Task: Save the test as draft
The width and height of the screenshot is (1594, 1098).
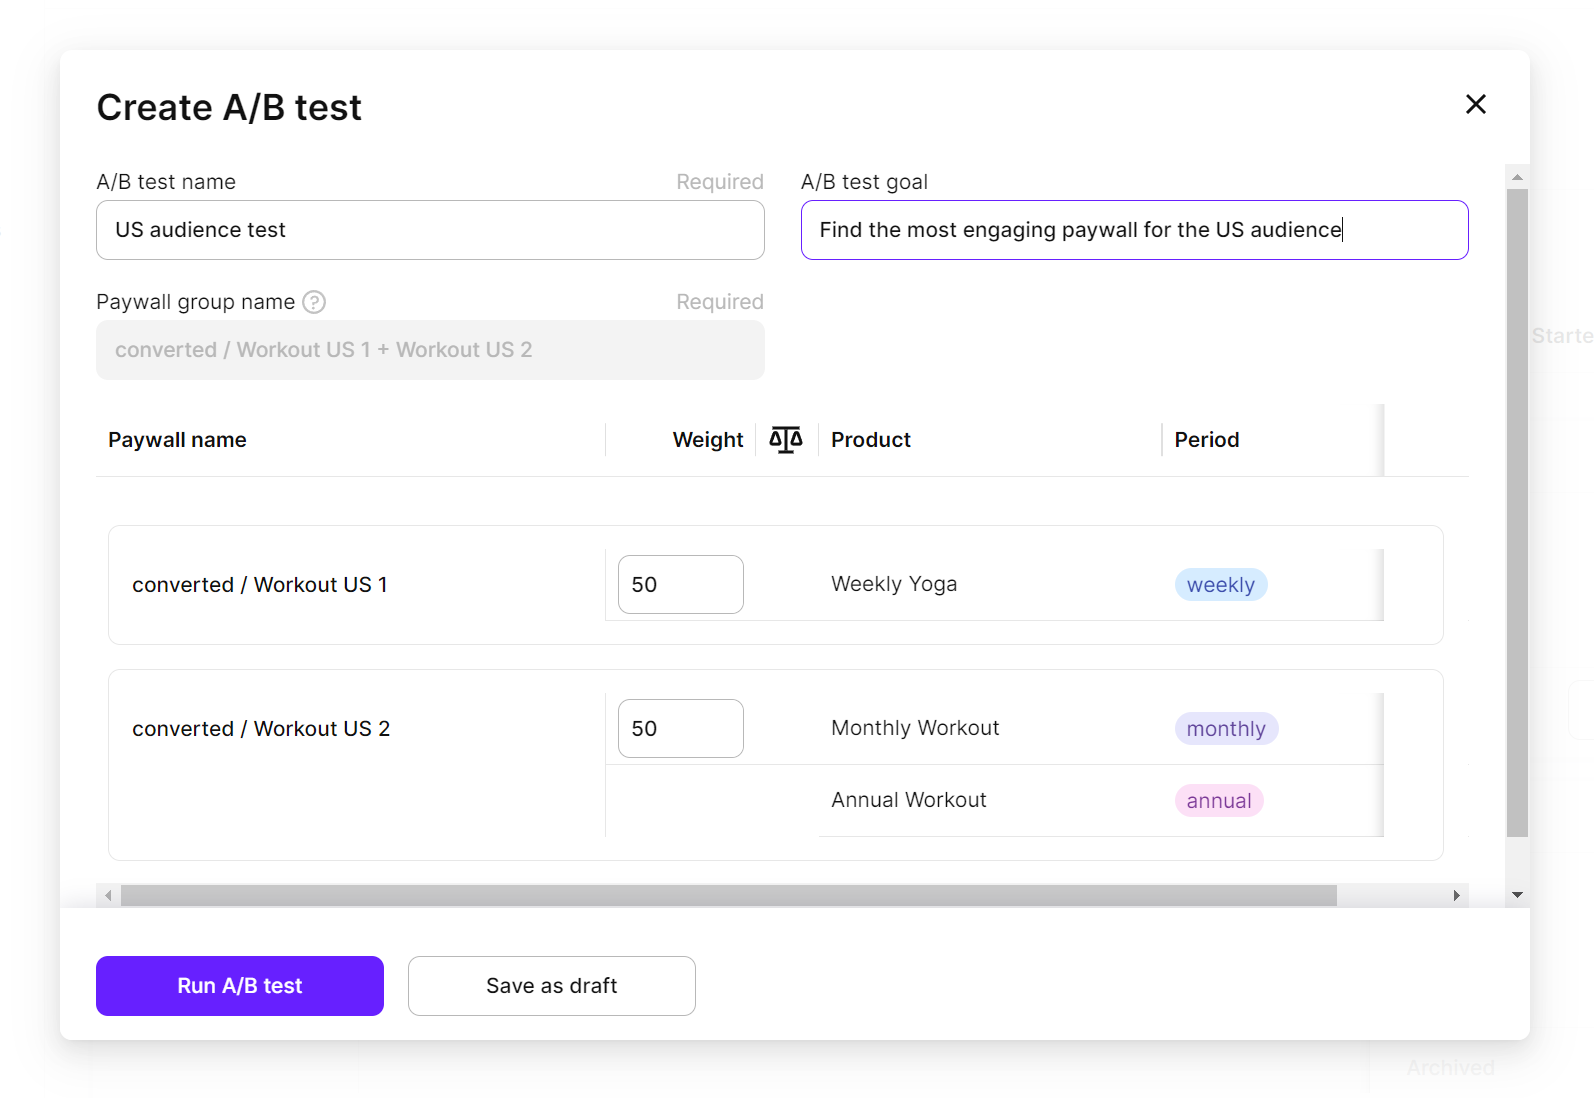Action: 552,986
